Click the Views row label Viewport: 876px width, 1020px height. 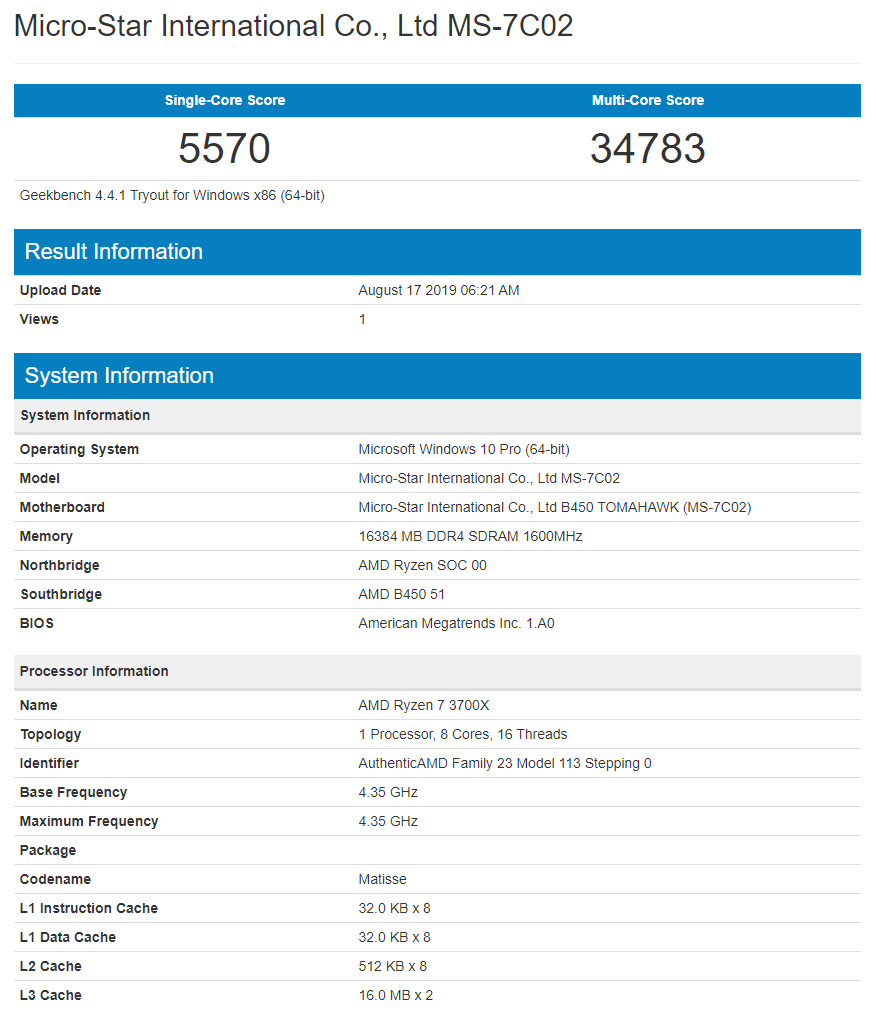point(39,320)
